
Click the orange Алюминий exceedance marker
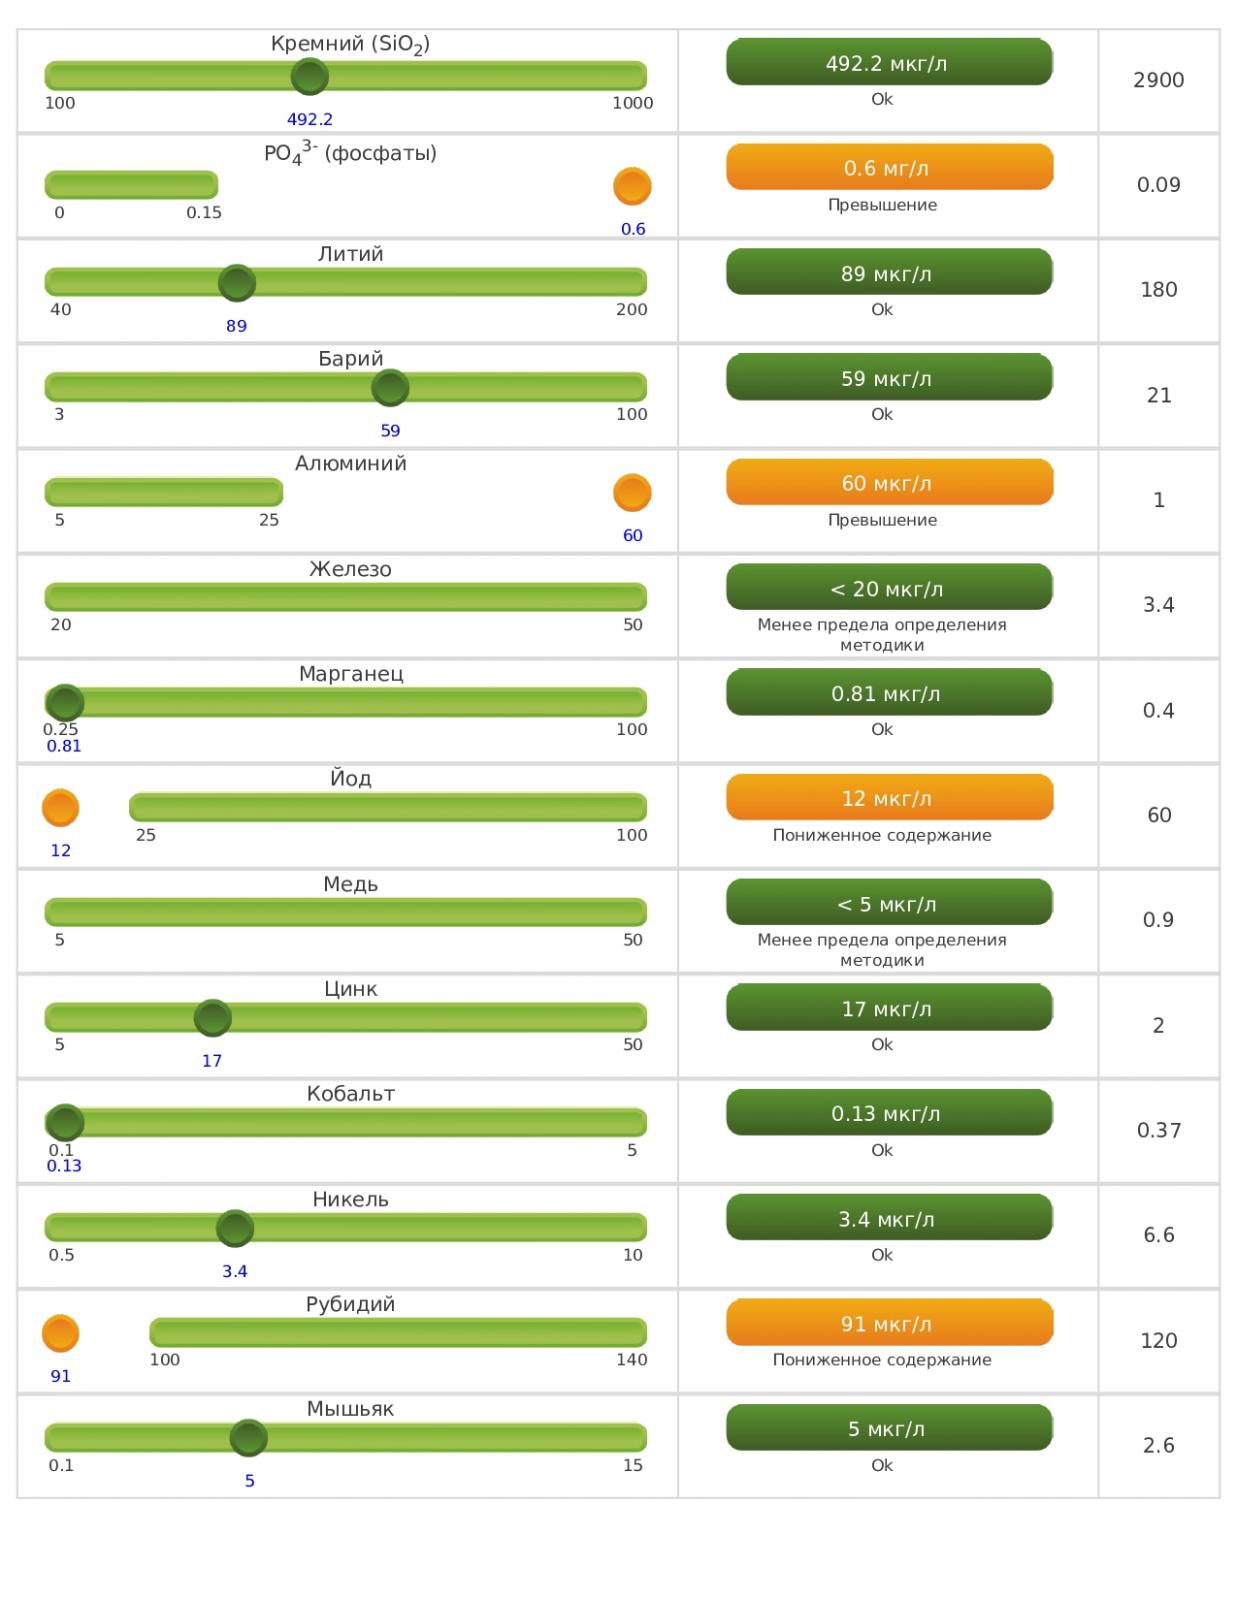[x=632, y=492]
